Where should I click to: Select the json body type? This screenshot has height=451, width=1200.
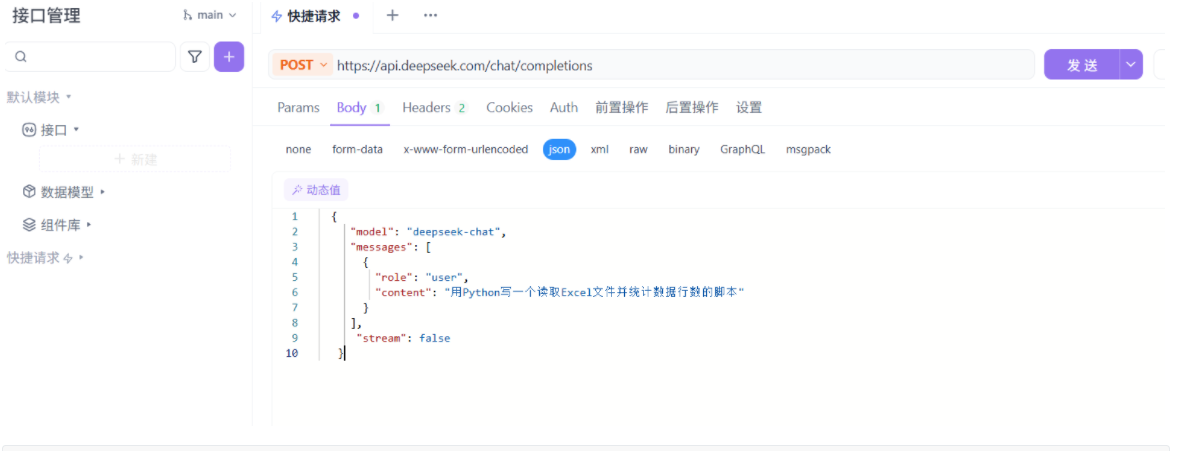point(559,149)
